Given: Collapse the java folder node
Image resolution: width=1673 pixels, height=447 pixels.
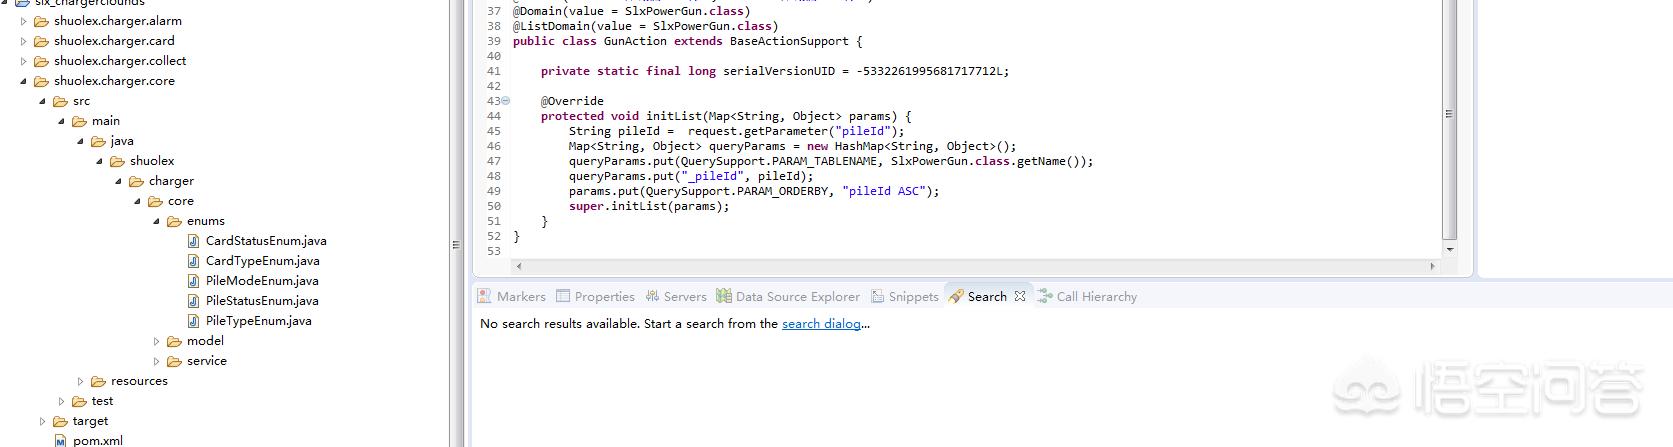Looking at the screenshot, I should point(81,141).
